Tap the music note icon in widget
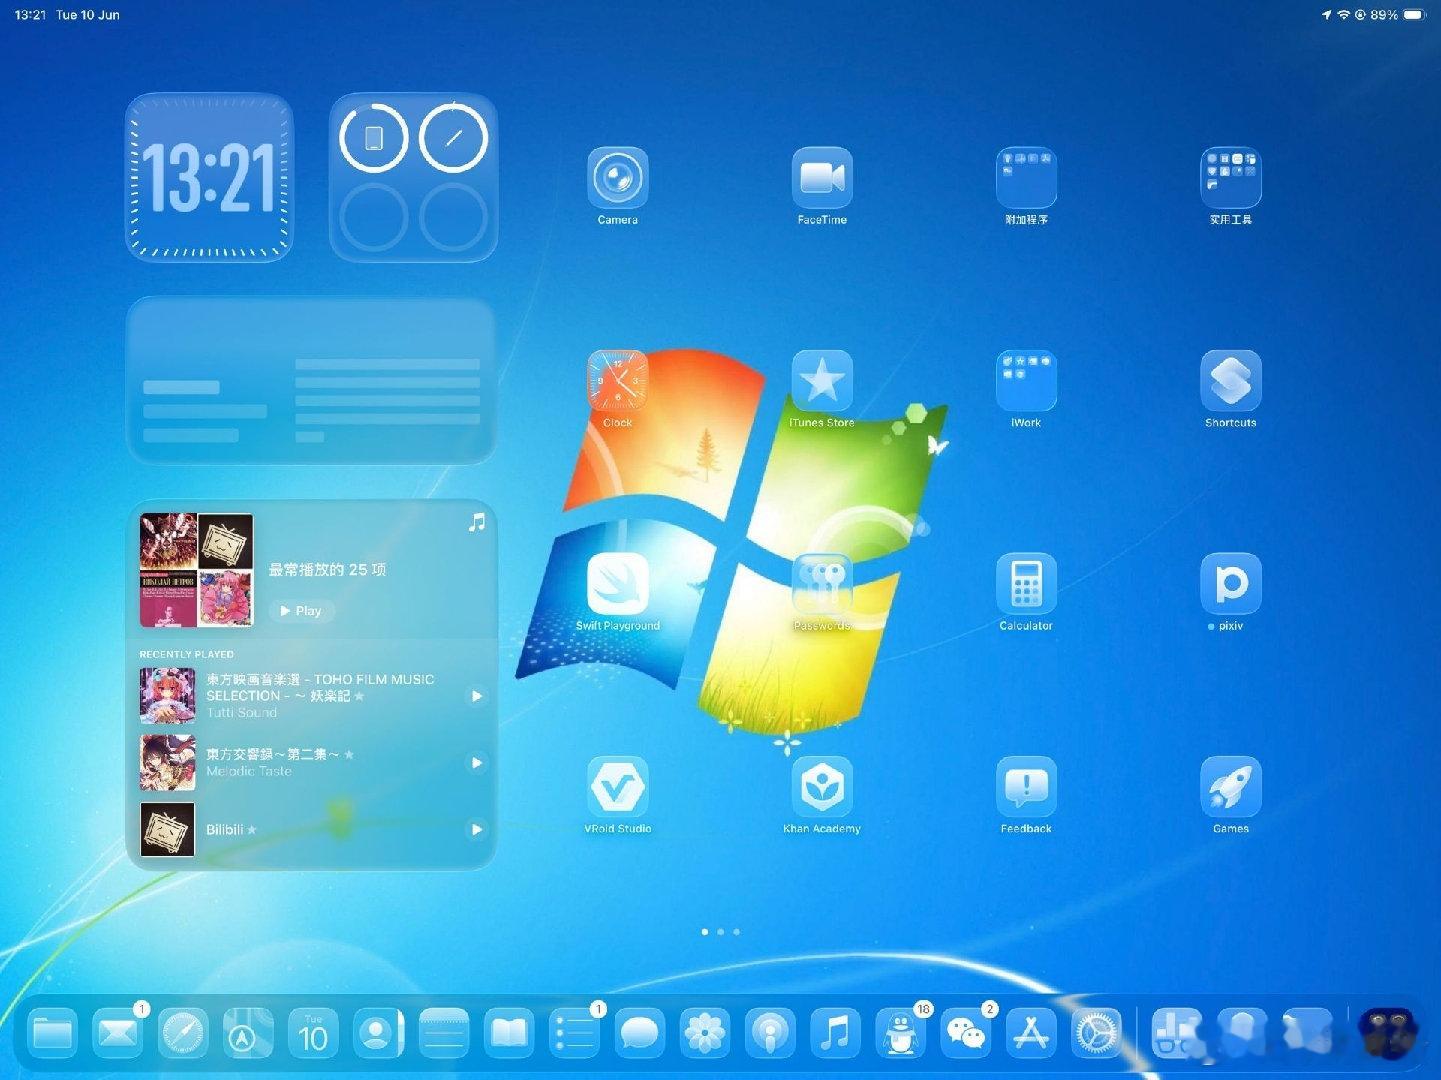This screenshot has height=1080, width=1441. [x=477, y=522]
